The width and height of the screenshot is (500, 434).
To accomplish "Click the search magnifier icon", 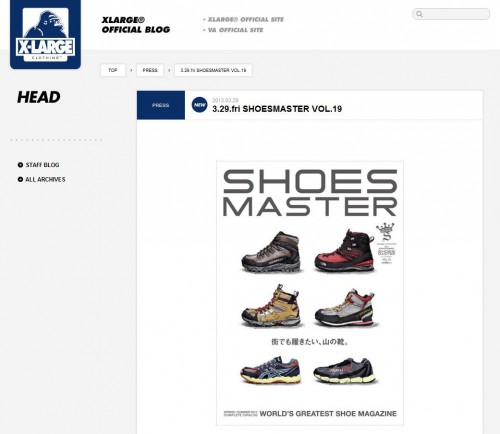I will pos(419,14).
